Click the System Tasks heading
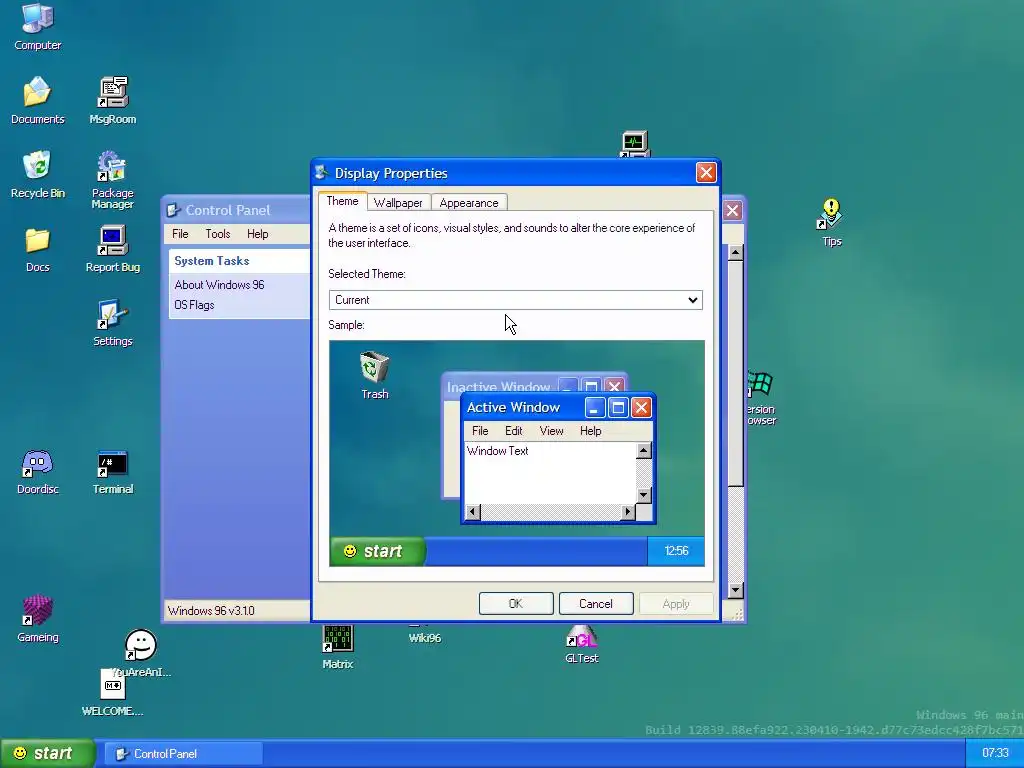The height and width of the screenshot is (768, 1024). (212, 261)
